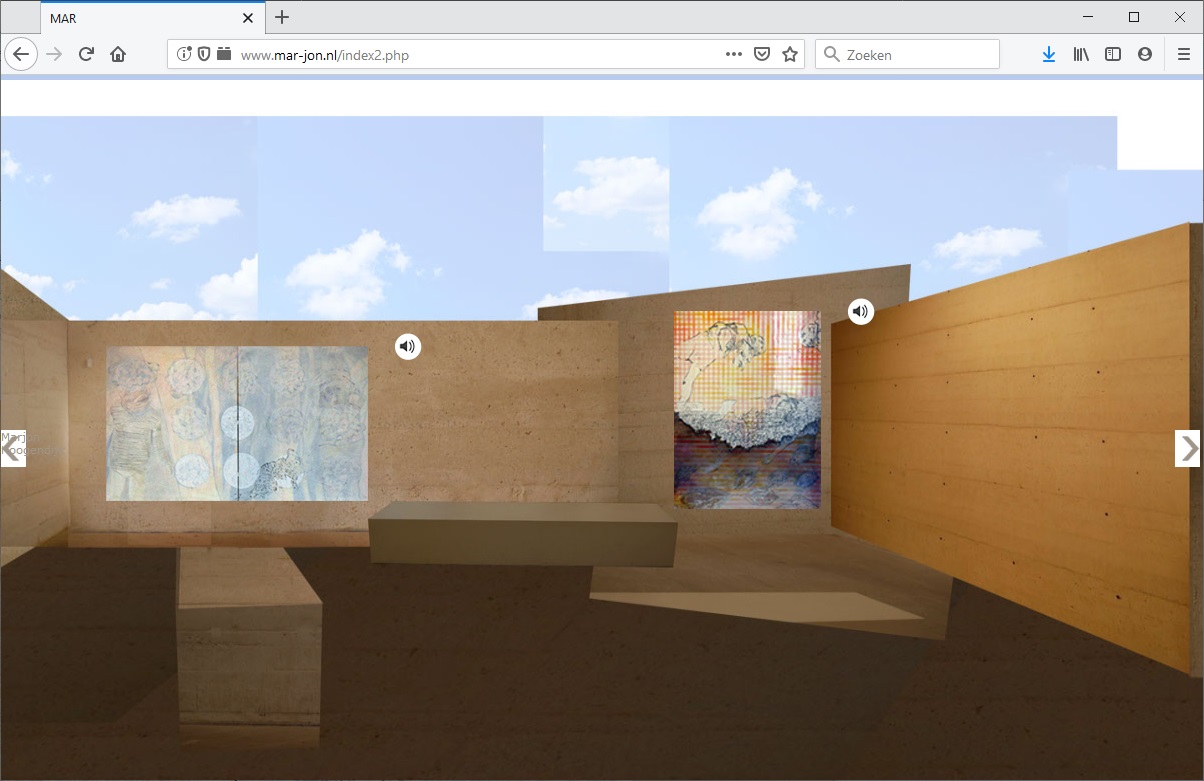The width and height of the screenshot is (1204, 781).
Task: Select the MAR browser tab
Action: [140, 18]
